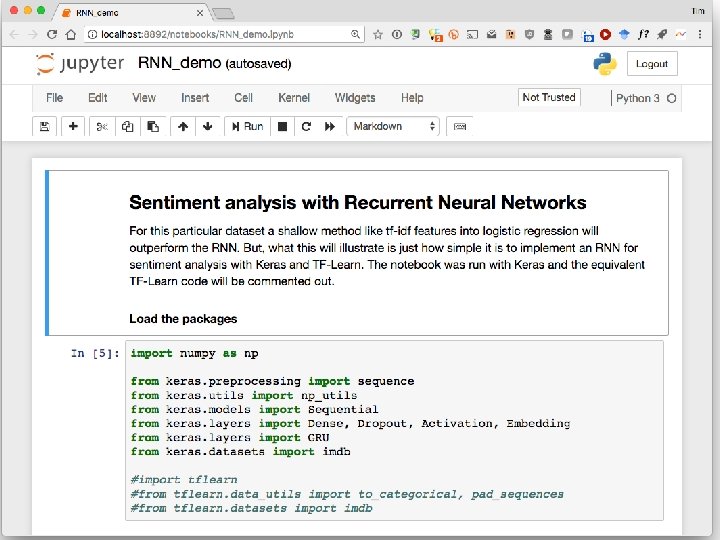The width and height of the screenshot is (720, 540).
Task: Move selected cell up arrow
Action: (x=183, y=126)
